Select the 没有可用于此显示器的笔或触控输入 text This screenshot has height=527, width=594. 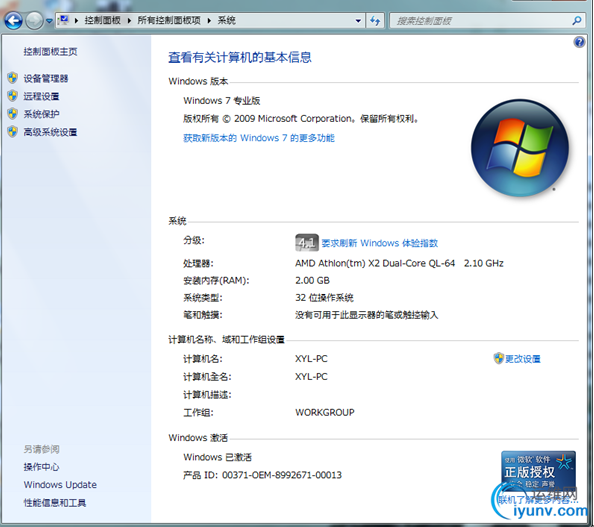point(367,315)
